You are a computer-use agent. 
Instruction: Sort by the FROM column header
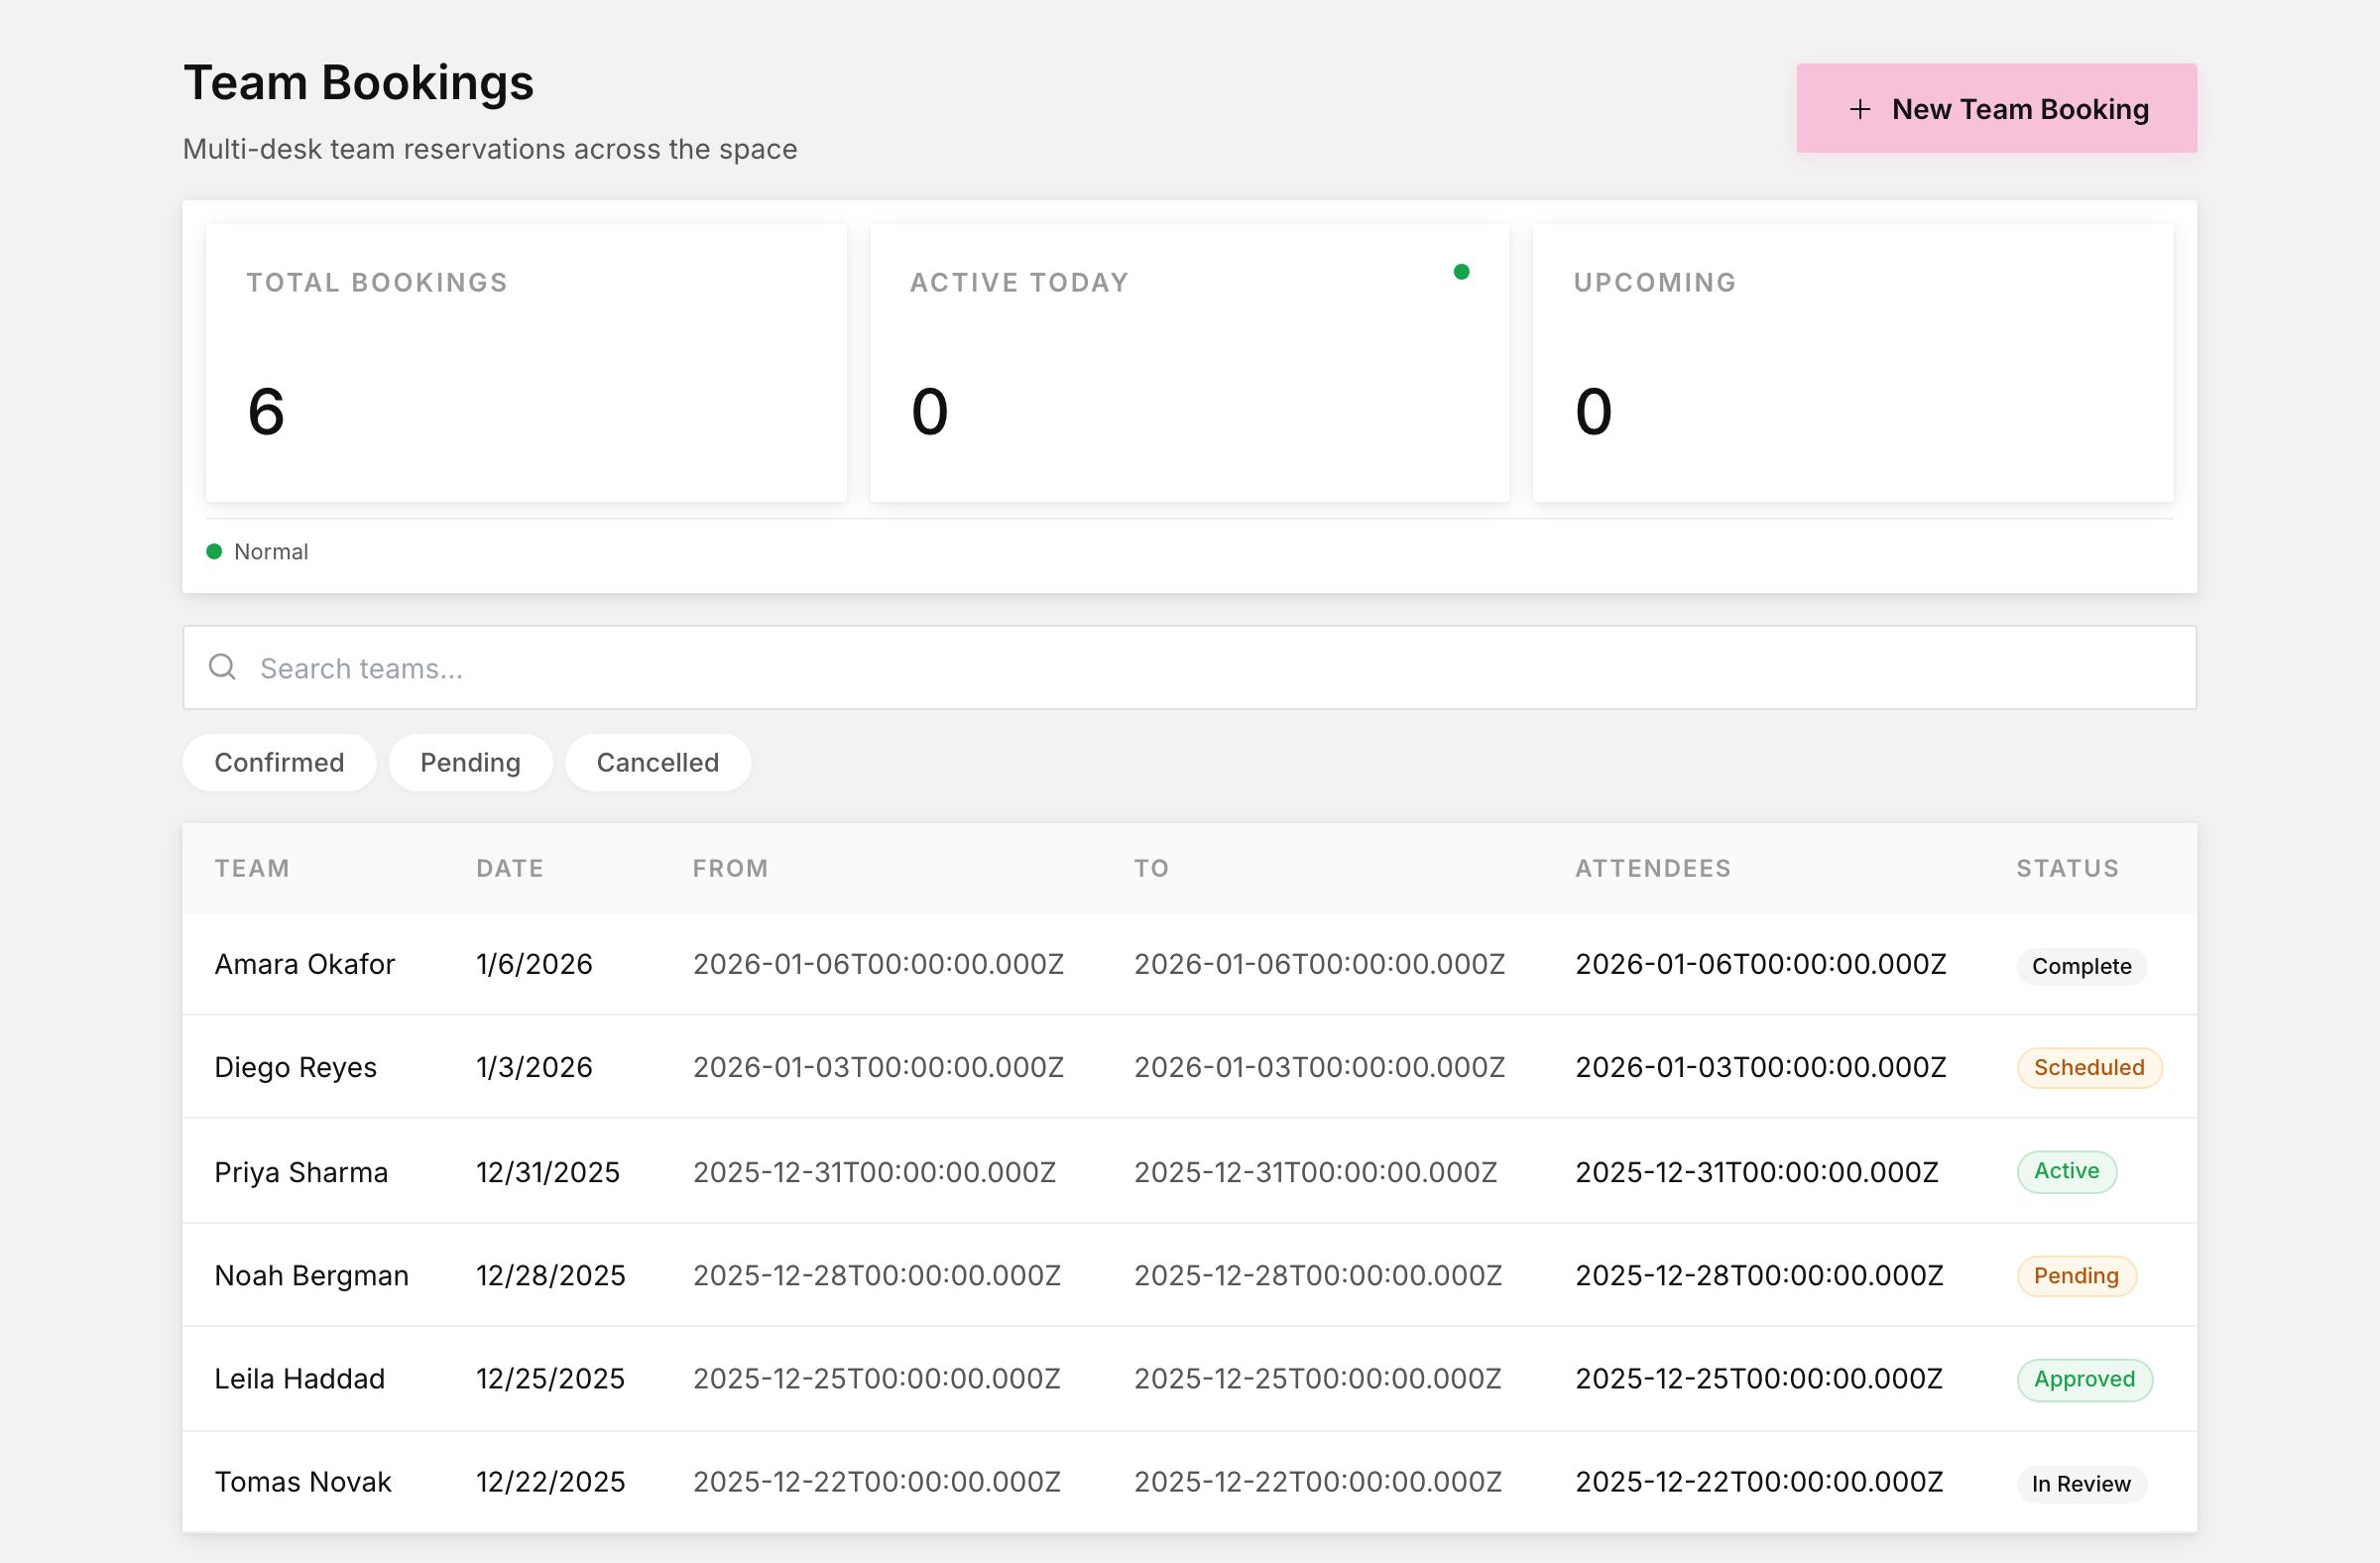coord(730,869)
